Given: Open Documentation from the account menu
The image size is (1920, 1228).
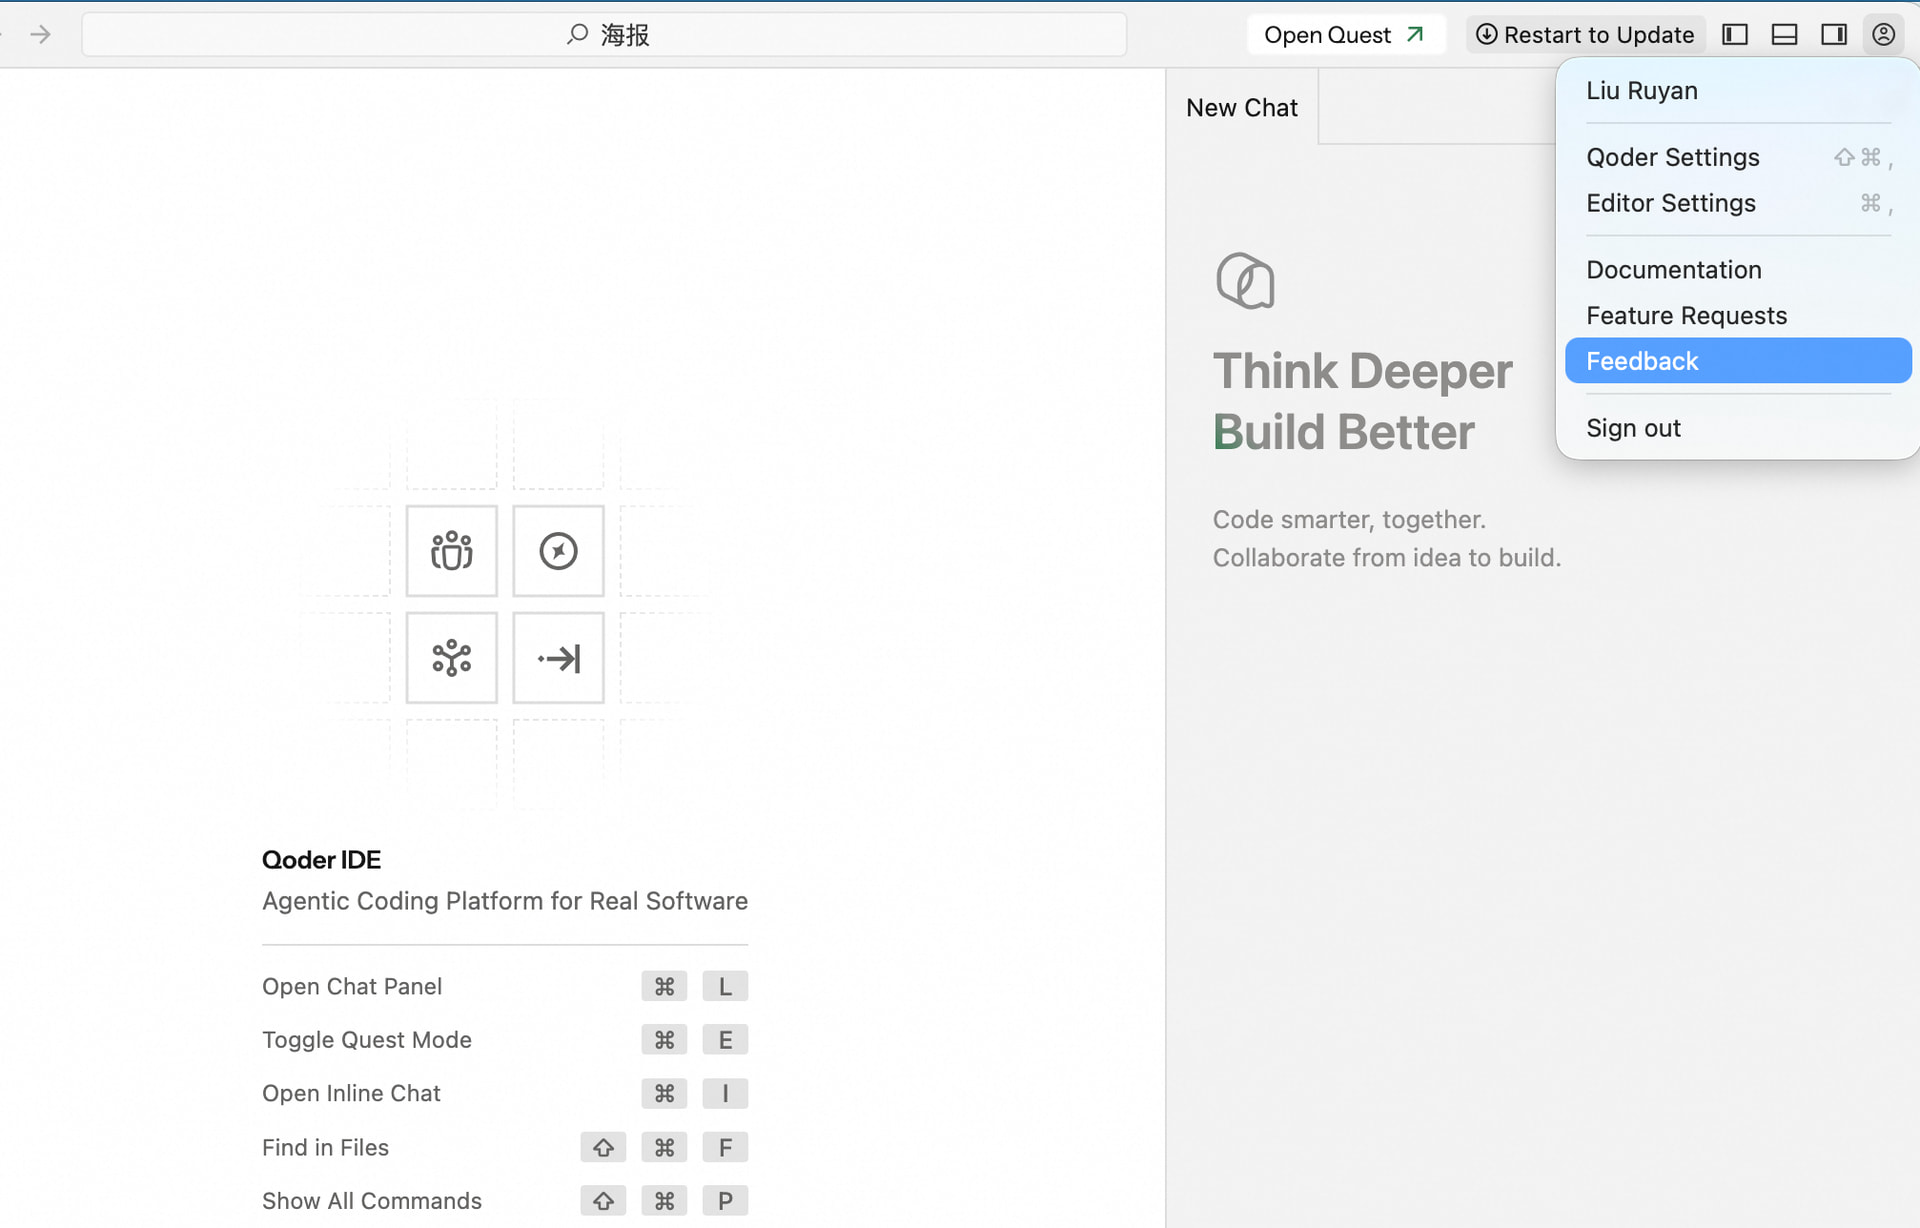Looking at the screenshot, I should point(1738,270).
